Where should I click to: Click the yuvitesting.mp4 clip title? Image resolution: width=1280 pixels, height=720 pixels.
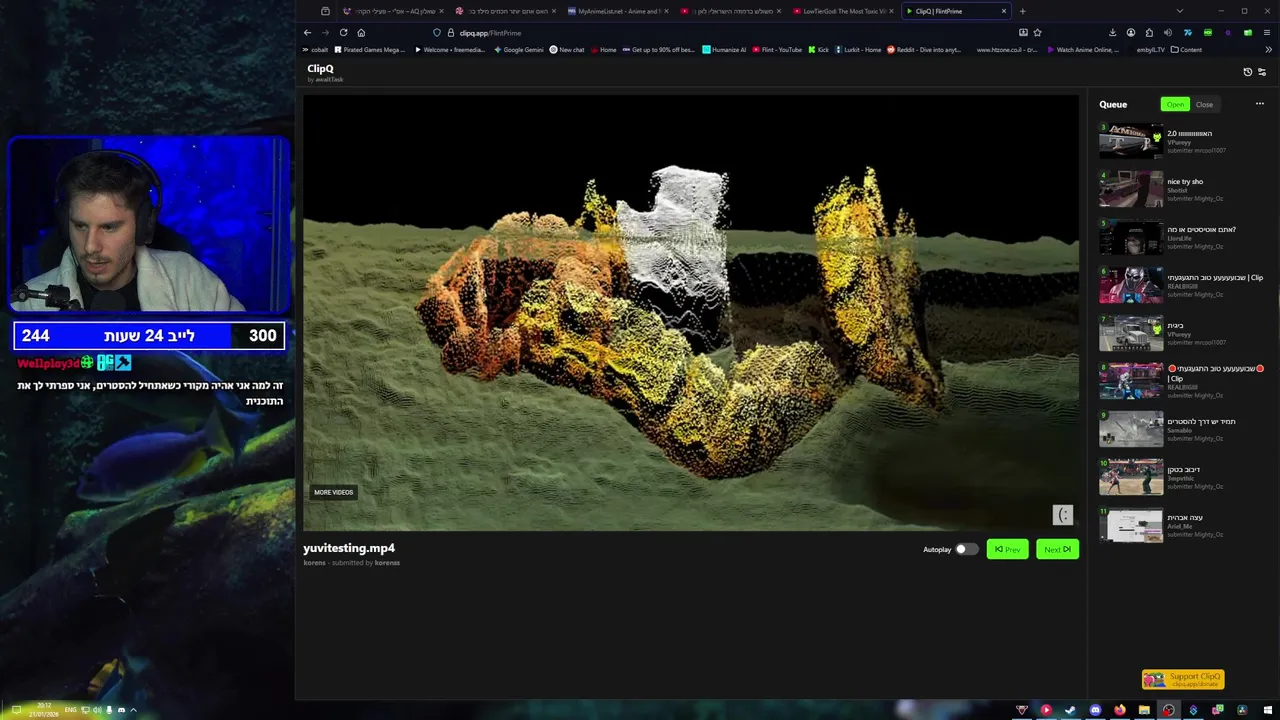[x=349, y=548]
